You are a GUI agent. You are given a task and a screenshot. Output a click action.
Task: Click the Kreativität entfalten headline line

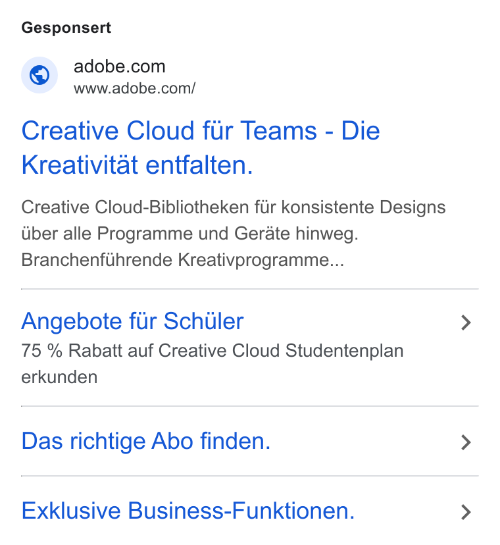[x=137, y=165]
